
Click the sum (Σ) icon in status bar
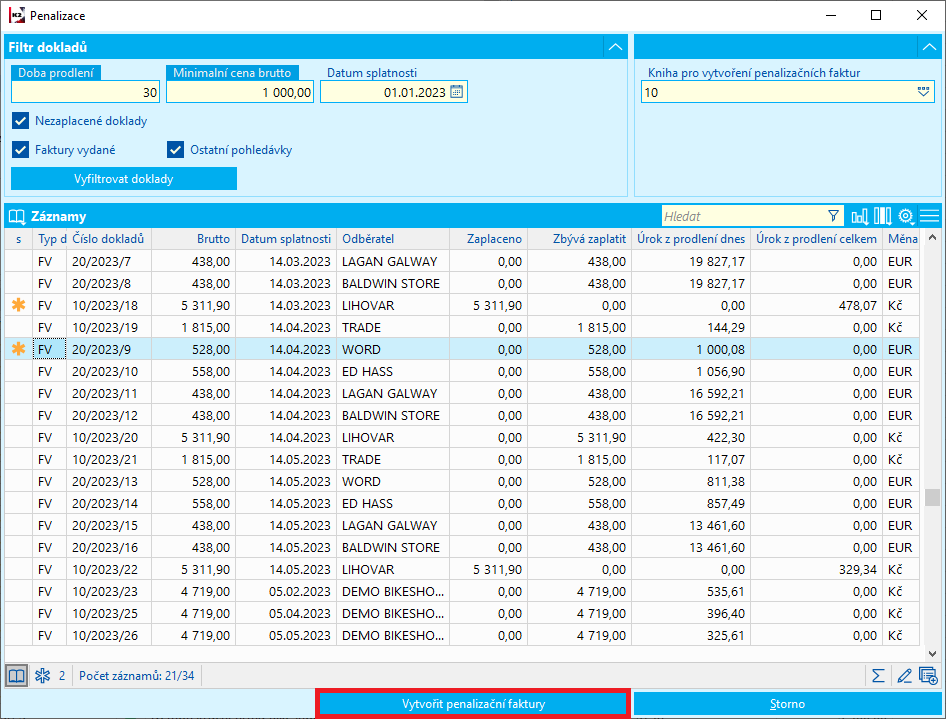point(878,676)
